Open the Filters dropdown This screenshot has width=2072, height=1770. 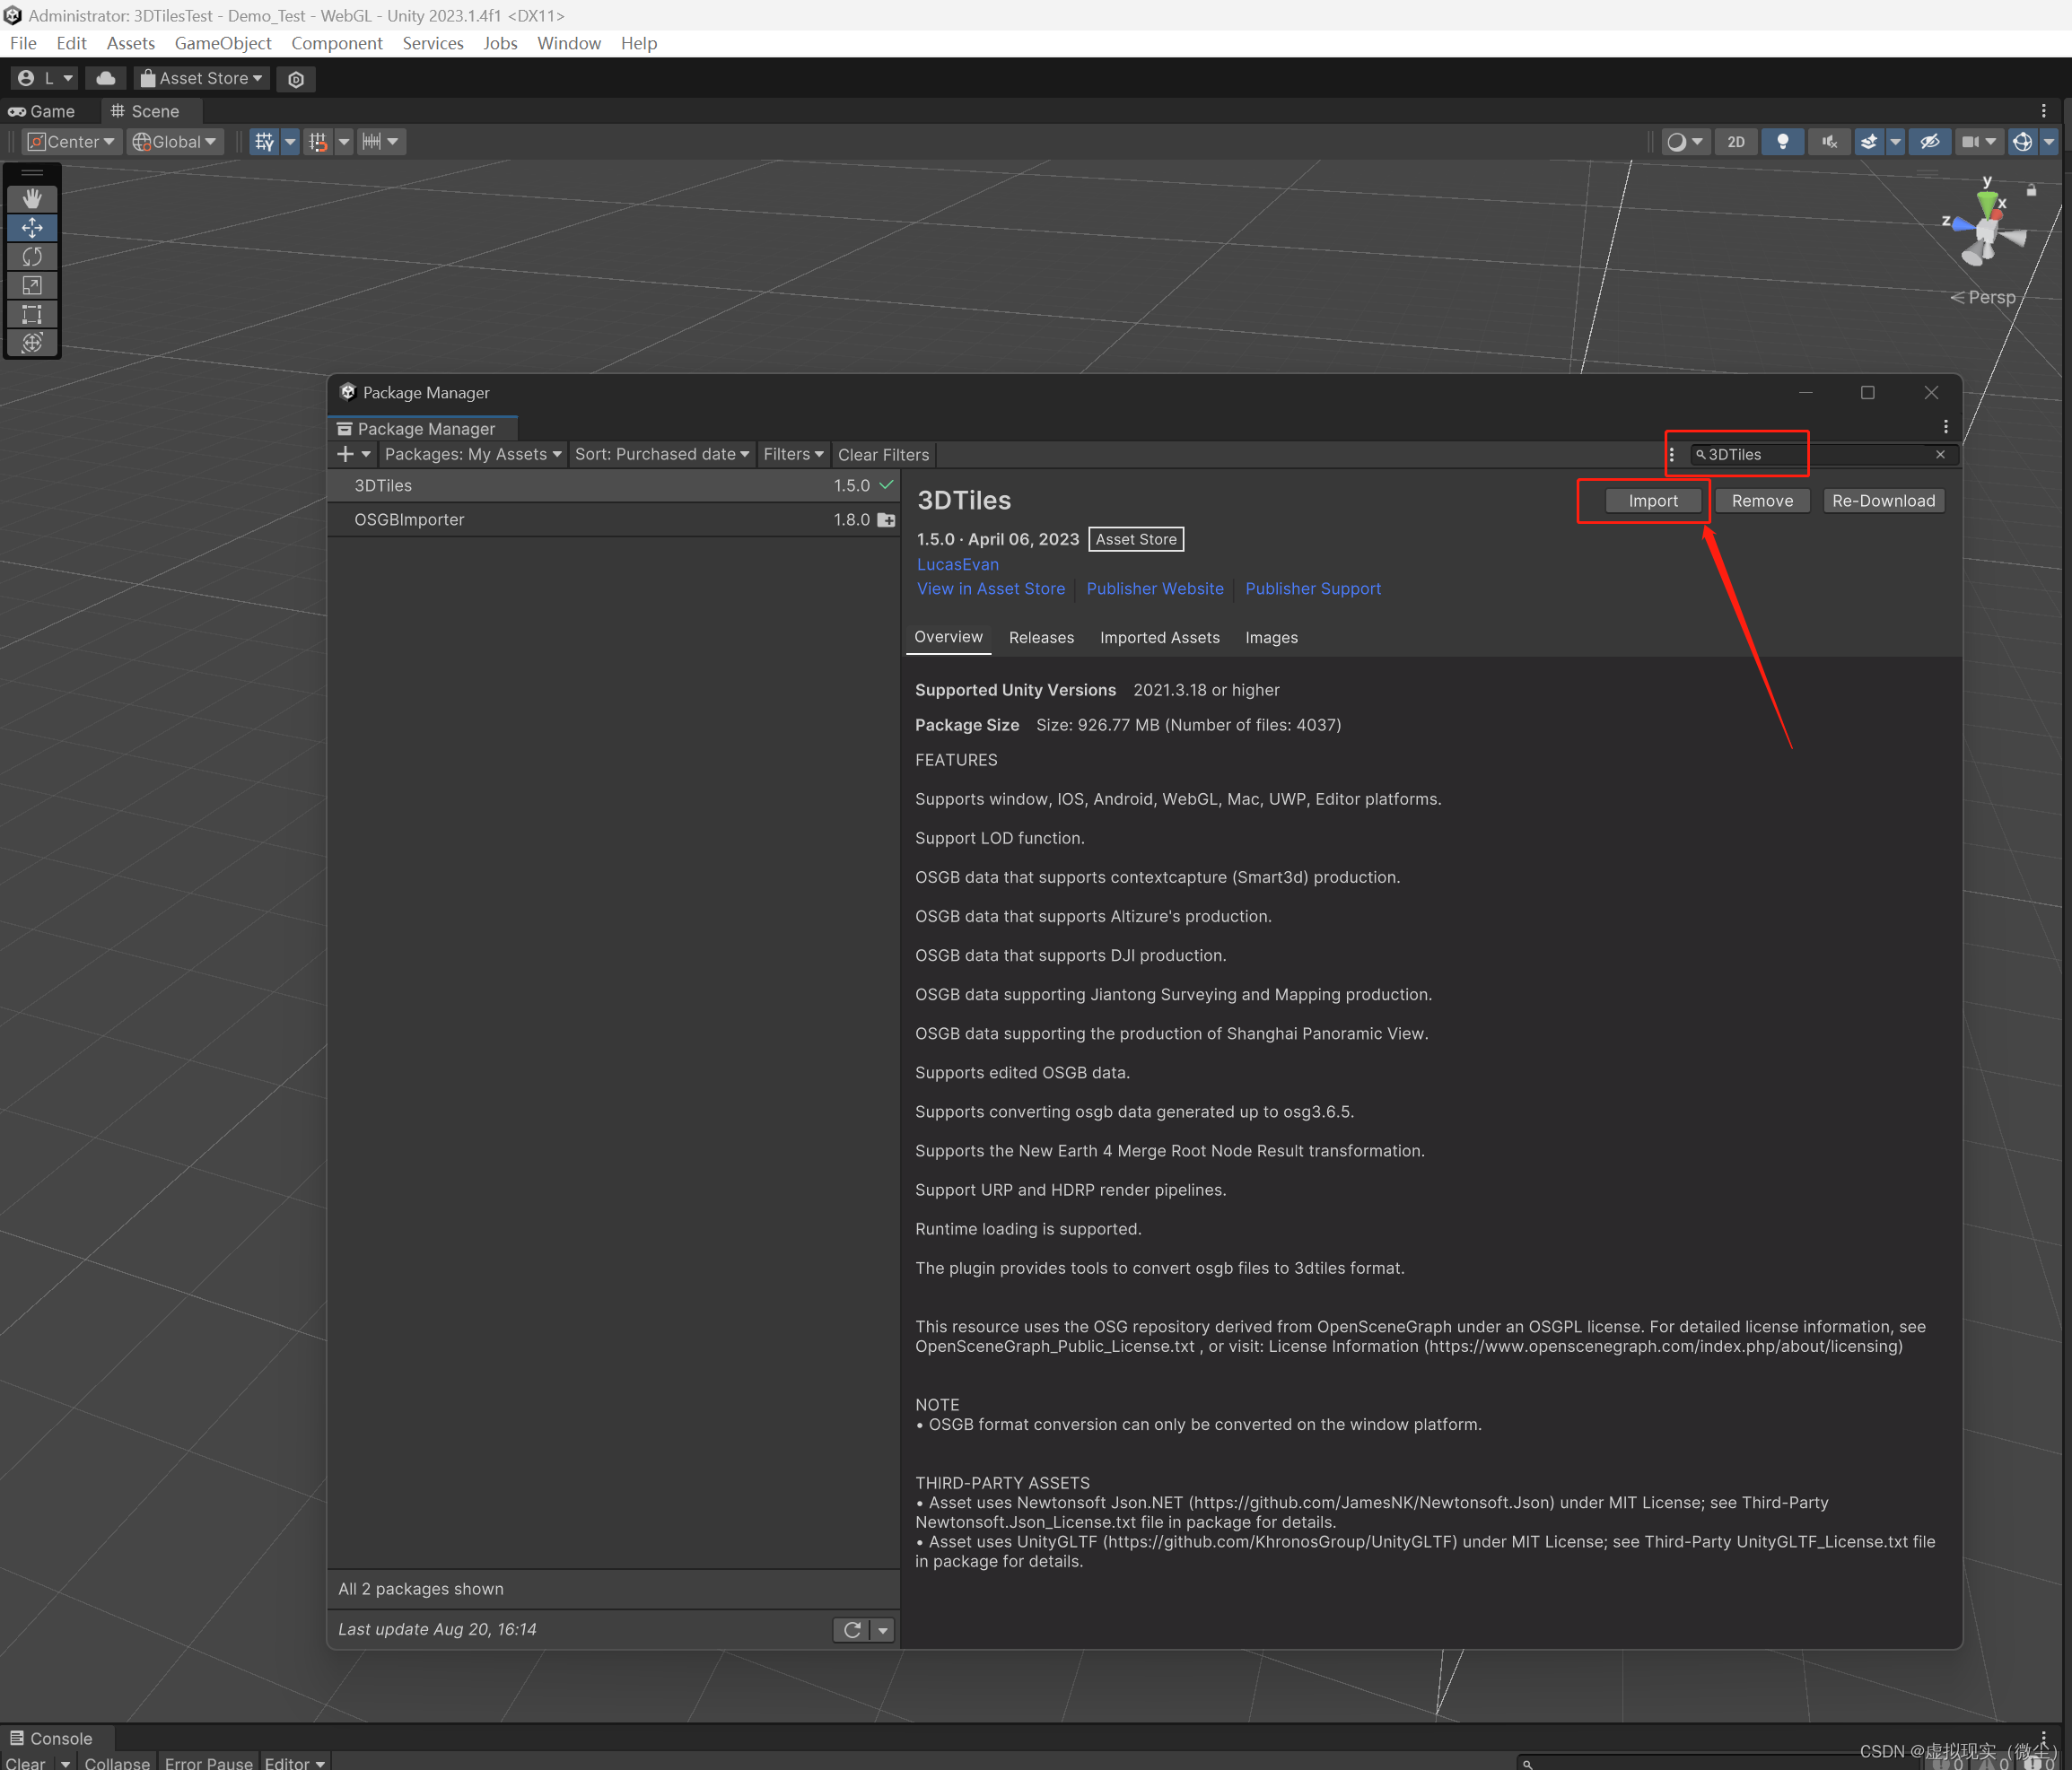coord(792,454)
